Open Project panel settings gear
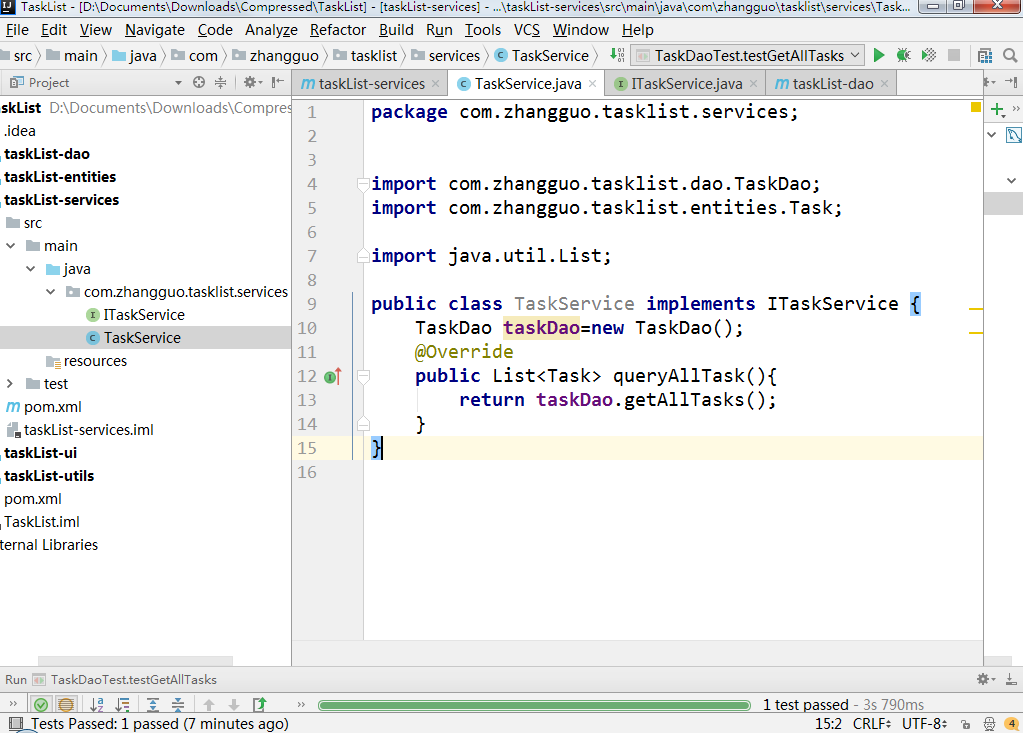The width and height of the screenshot is (1023, 733). 252,83
